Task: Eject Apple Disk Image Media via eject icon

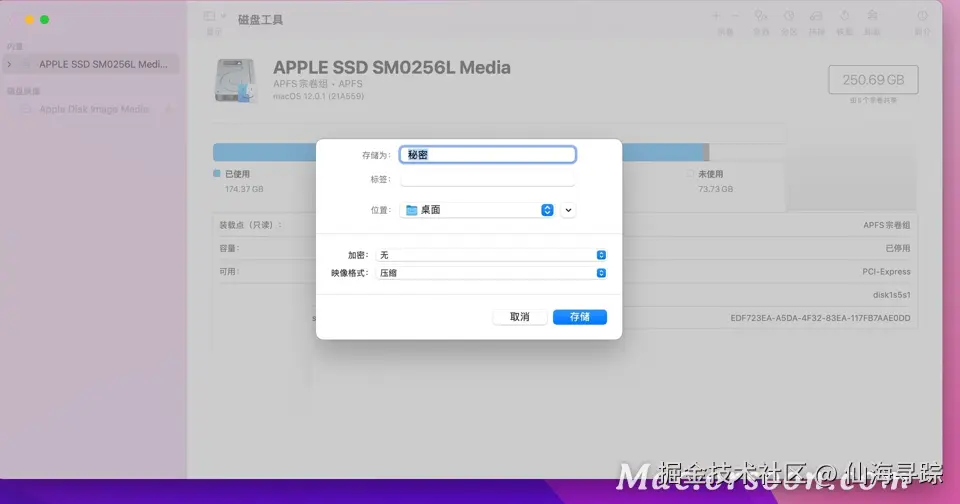Action: [169, 109]
